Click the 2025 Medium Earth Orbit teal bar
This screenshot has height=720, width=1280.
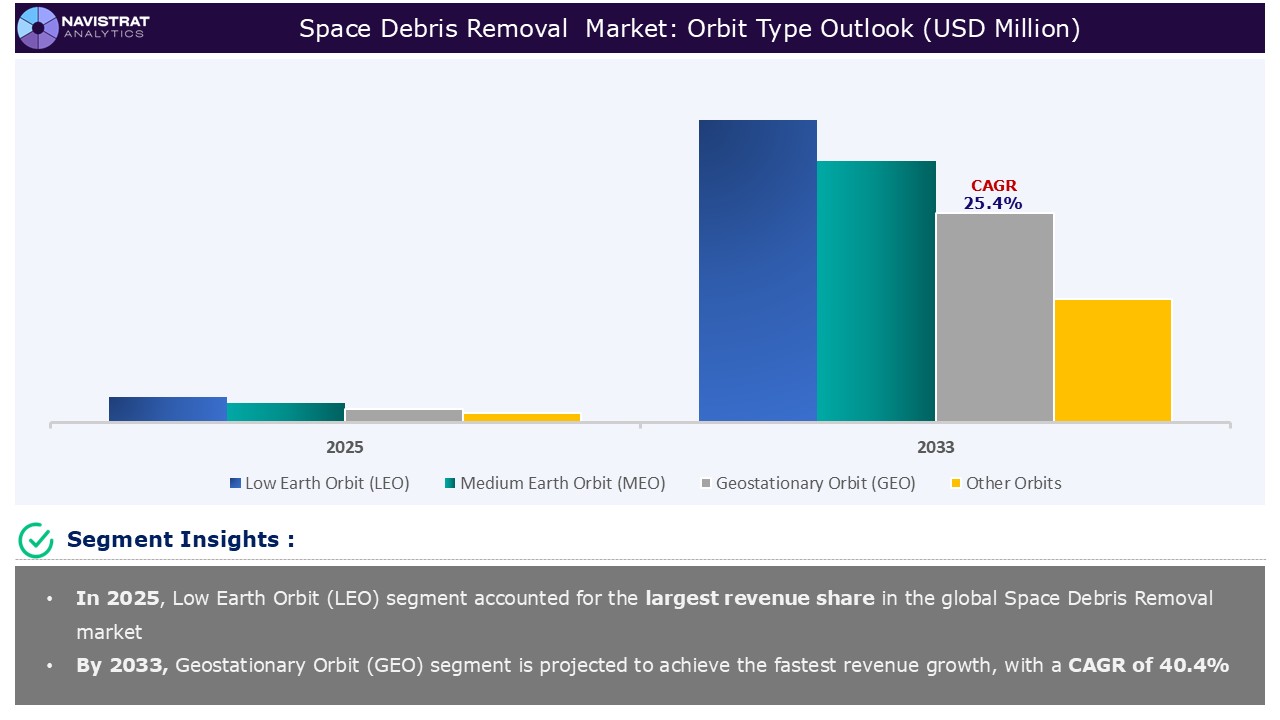[286, 412]
